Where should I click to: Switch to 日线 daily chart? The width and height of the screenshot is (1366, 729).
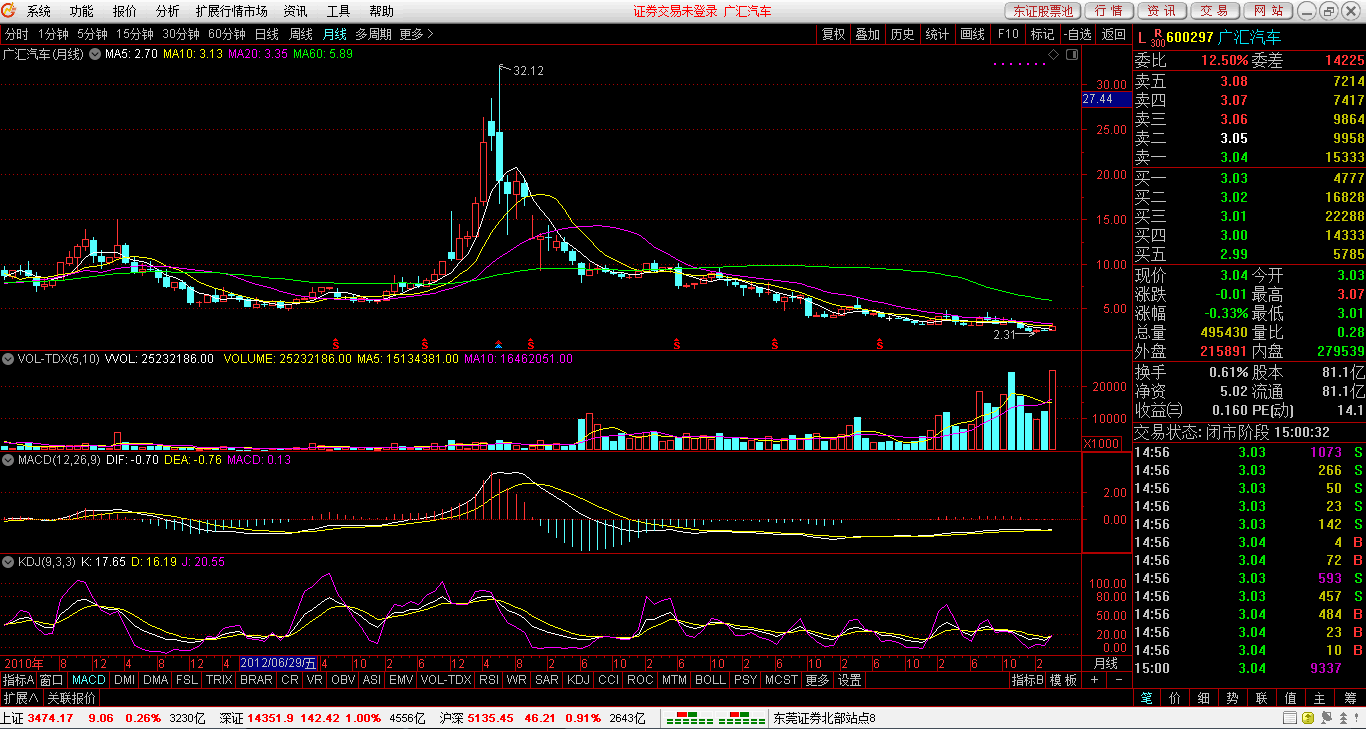point(267,34)
